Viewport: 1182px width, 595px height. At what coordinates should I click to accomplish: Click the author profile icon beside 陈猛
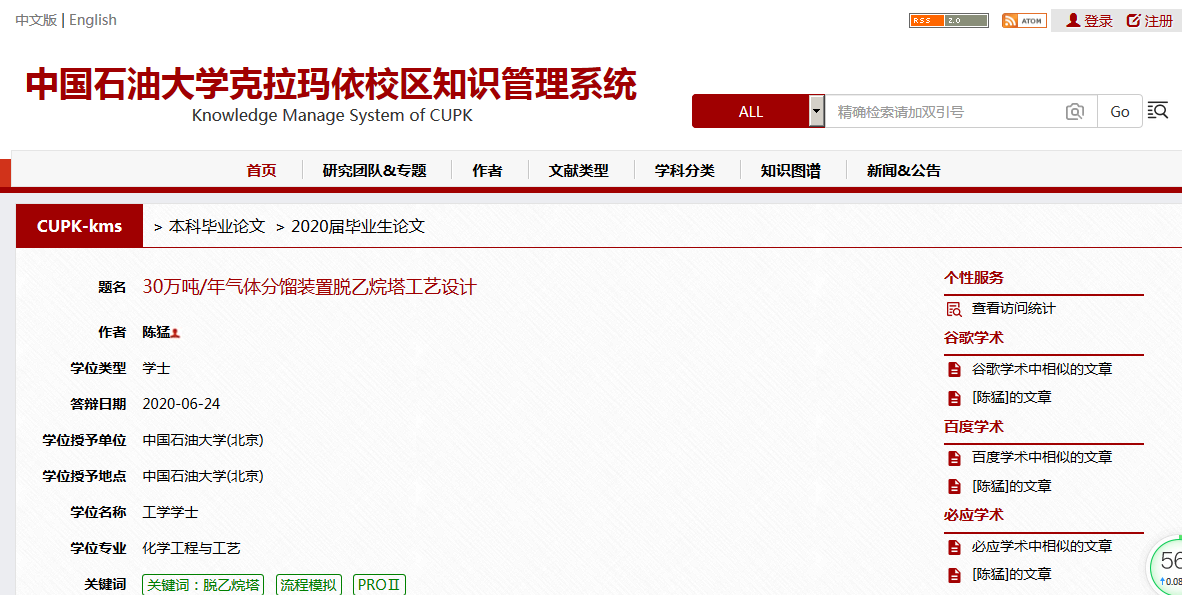pyautogui.click(x=175, y=333)
